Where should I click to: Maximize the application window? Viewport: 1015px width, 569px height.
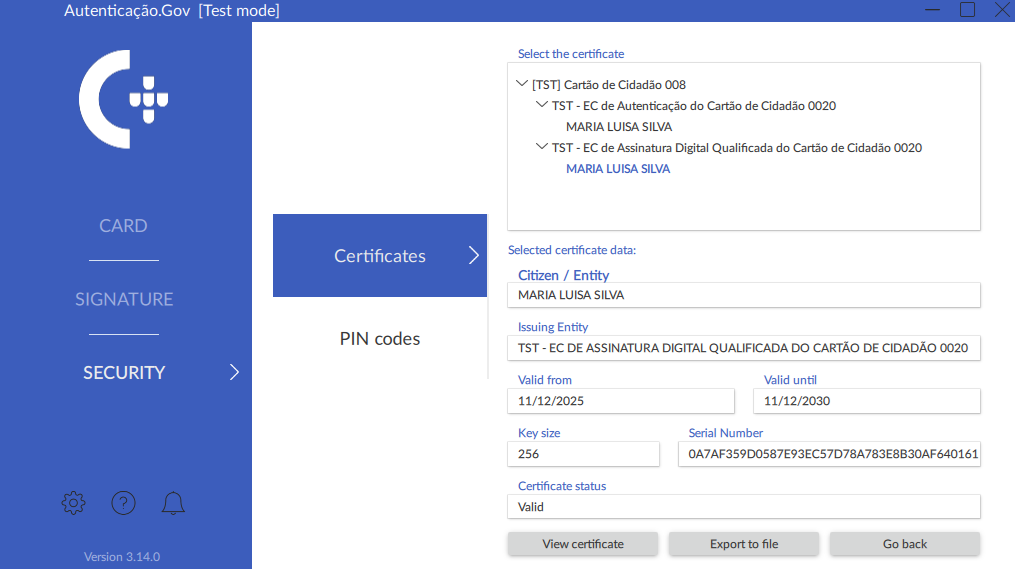pos(967,10)
